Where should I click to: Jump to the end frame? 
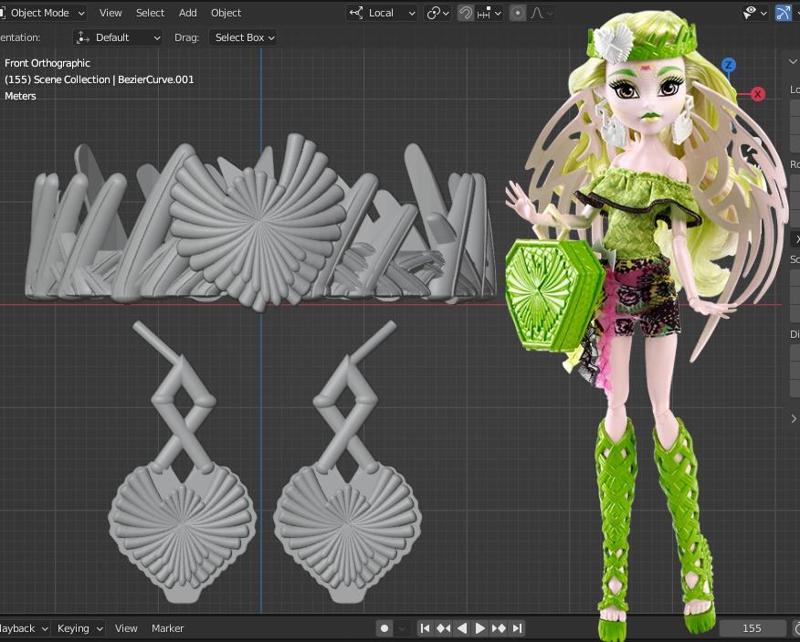517,628
